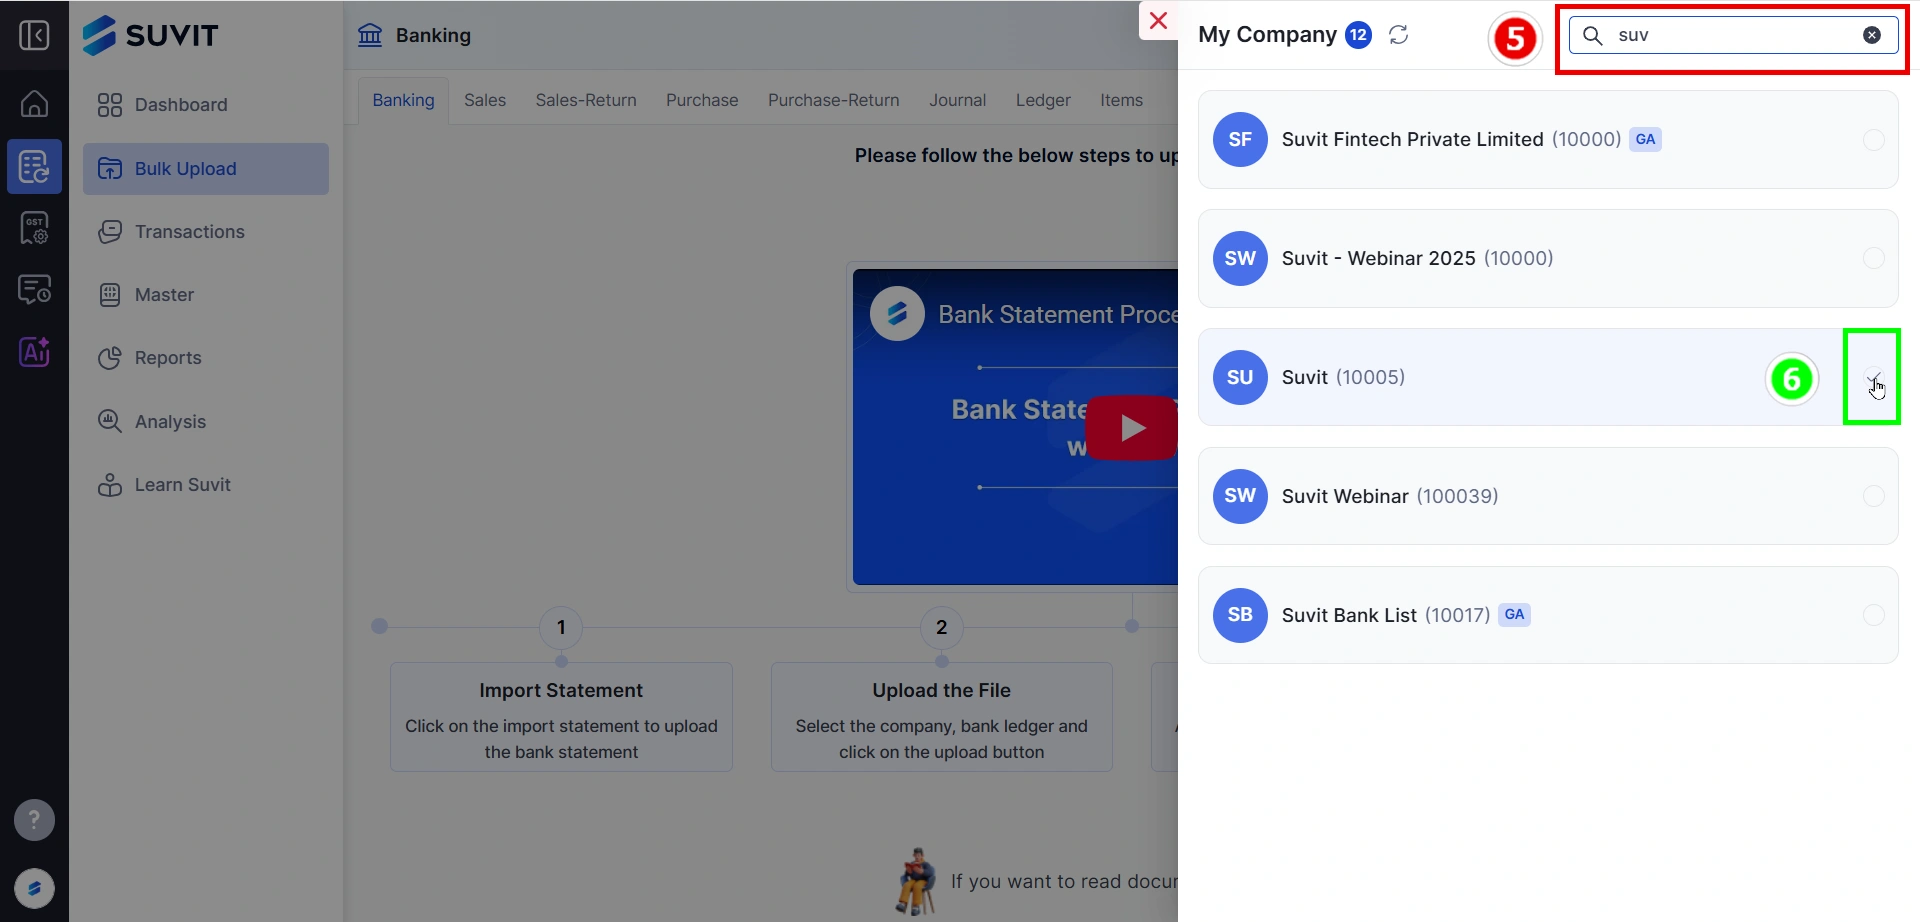Click the SW avatar of Suvit - Webinar 2025
This screenshot has height=922, width=1920.
click(x=1240, y=258)
